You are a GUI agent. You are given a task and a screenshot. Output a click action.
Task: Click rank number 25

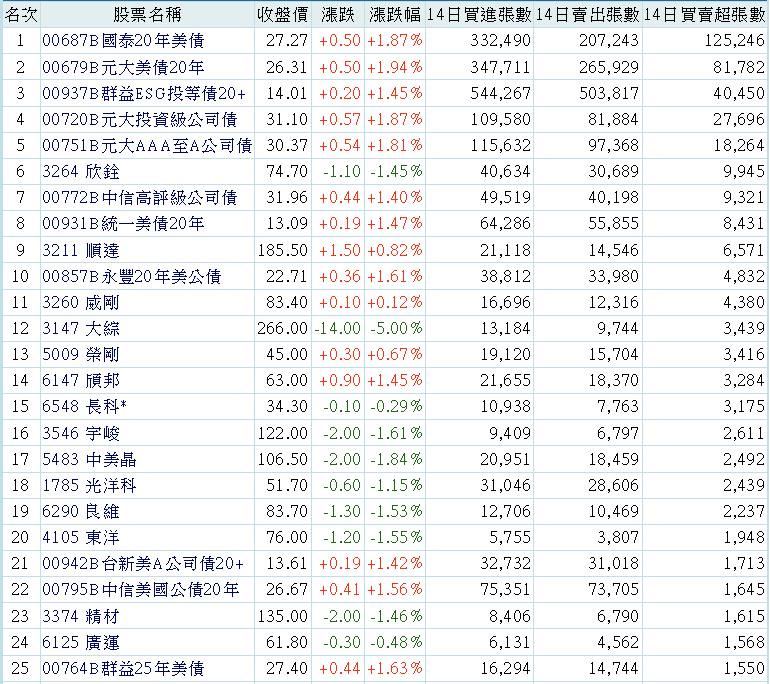(x=20, y=668)
